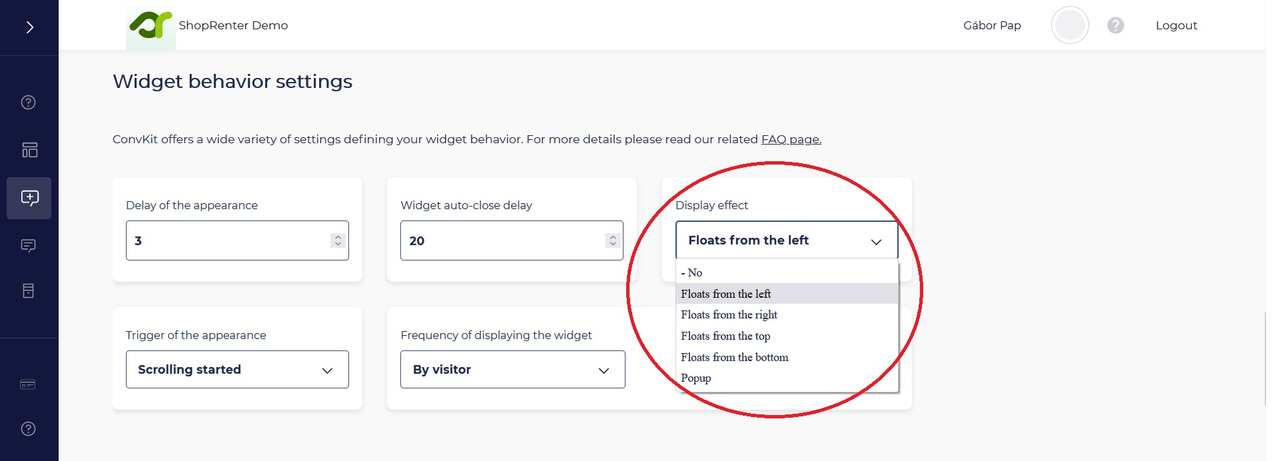The width and height of the screenshot is (1280, 461).
Task: Expand the Trigger of the appearance dropdown
Action: click(x=237, y=370)
